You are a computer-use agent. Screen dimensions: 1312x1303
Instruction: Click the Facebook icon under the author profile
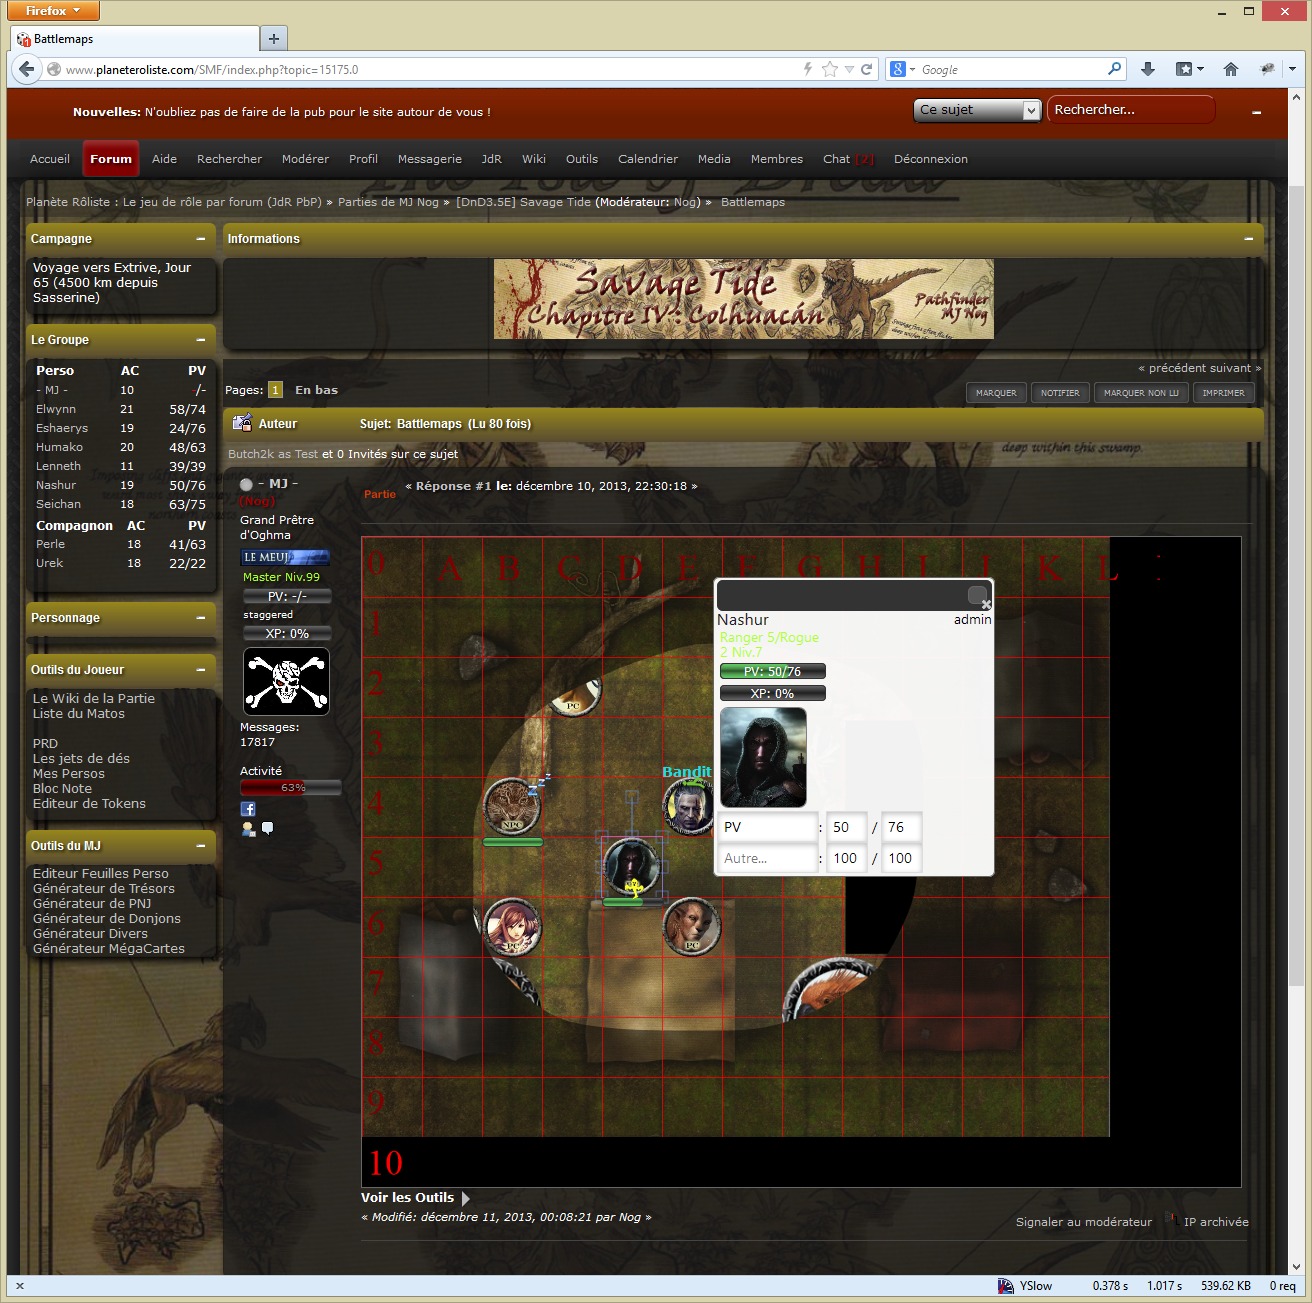(248, 809)
